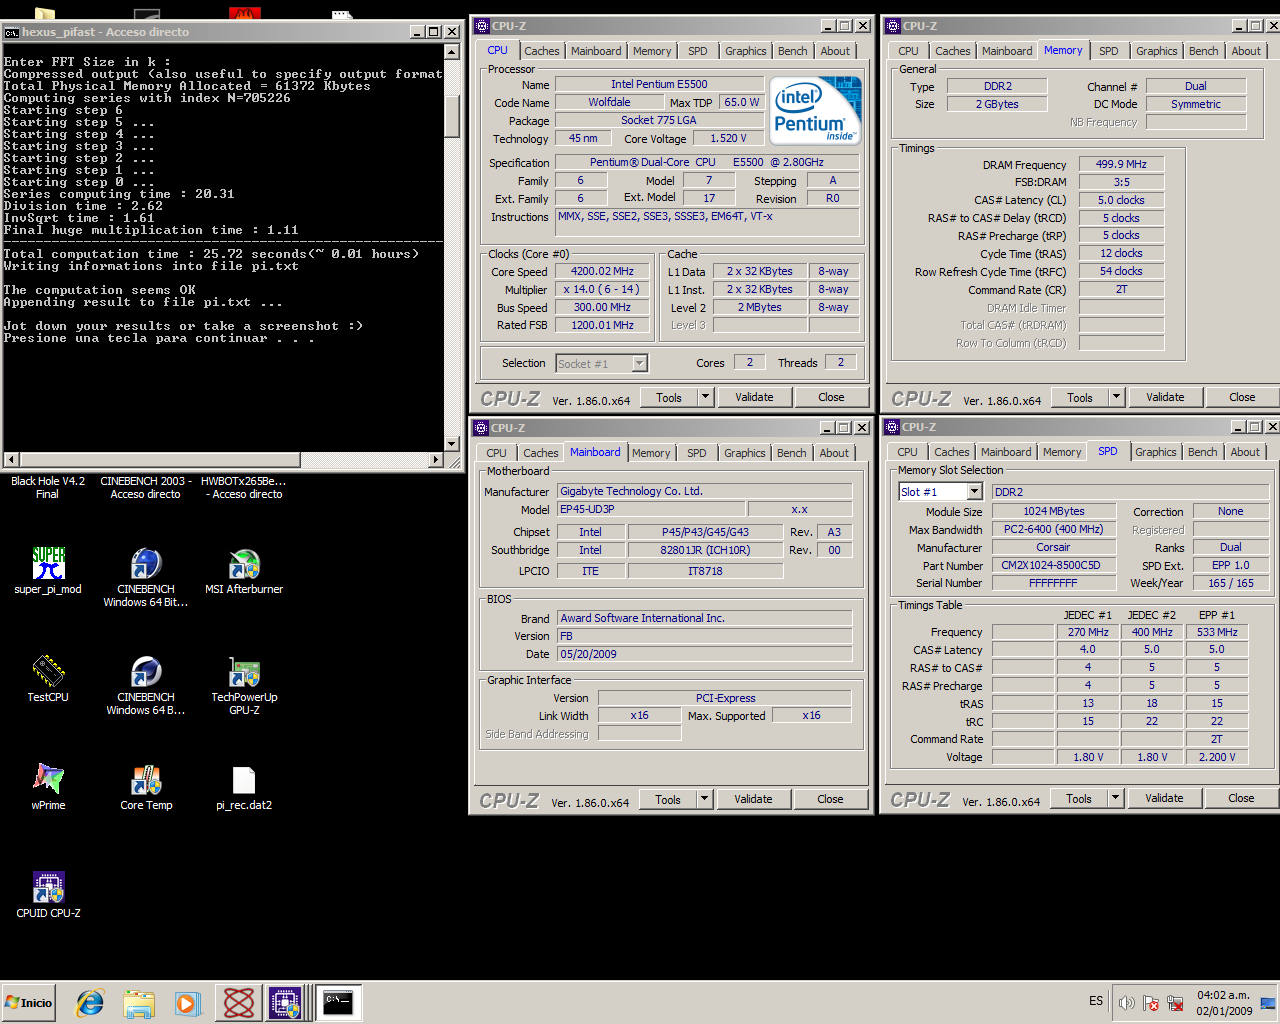Click the ES language indicator in the tray

tap(1096, 1001)
